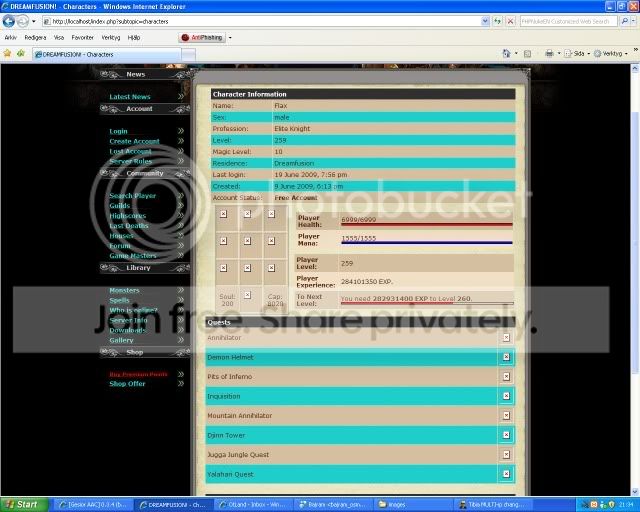Select the DREAMFUSION - Characters browser tab
640x512 pixels.
107,54
